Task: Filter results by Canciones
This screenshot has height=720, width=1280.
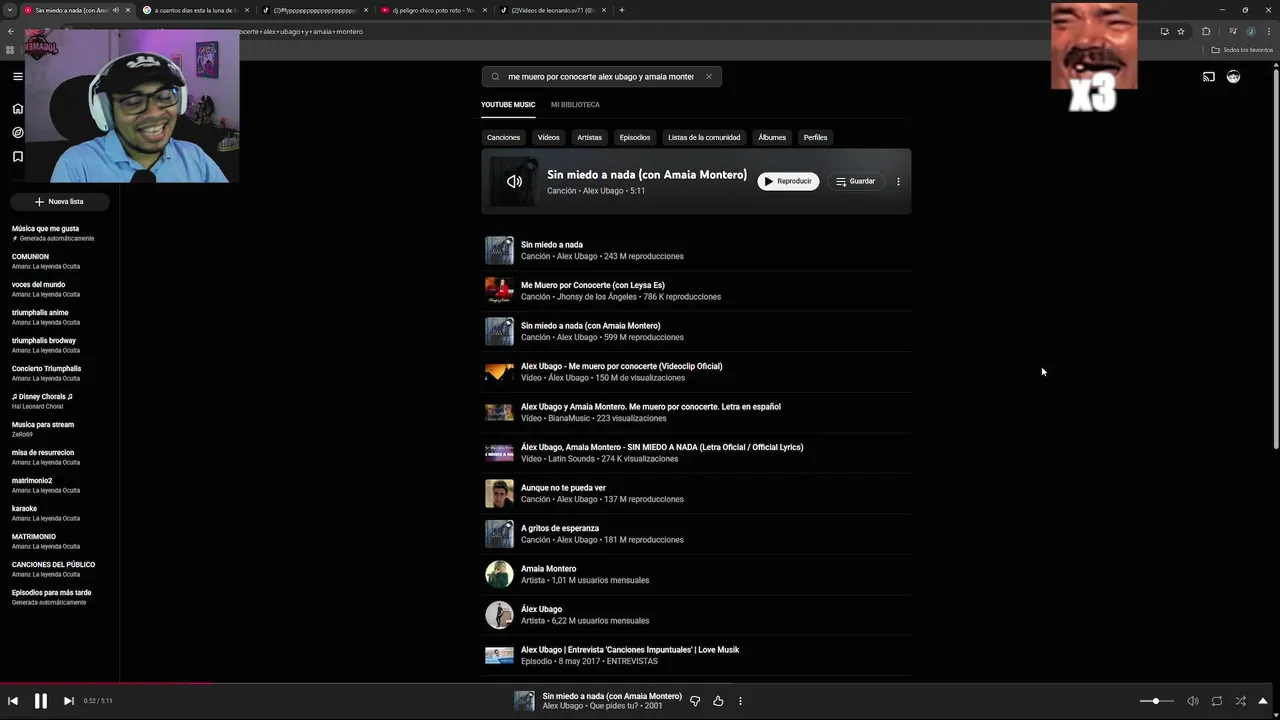Action: pyautogui.click(x=503, y=137)
